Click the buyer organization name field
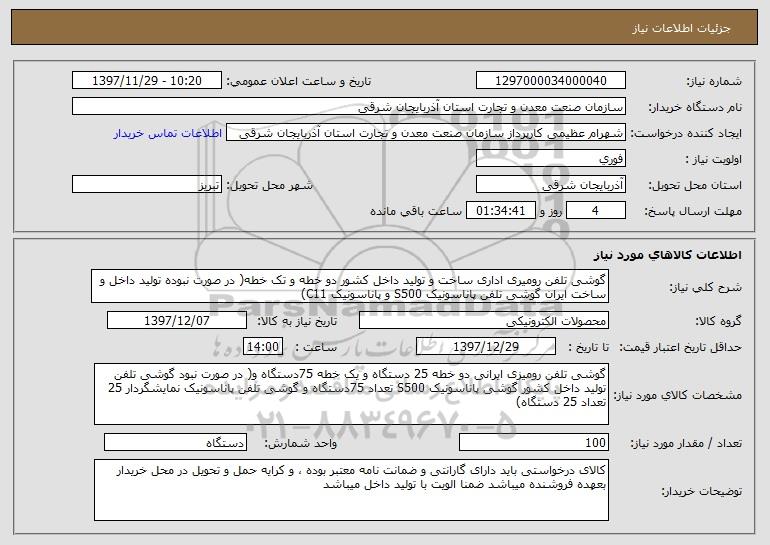 [349, 106]
